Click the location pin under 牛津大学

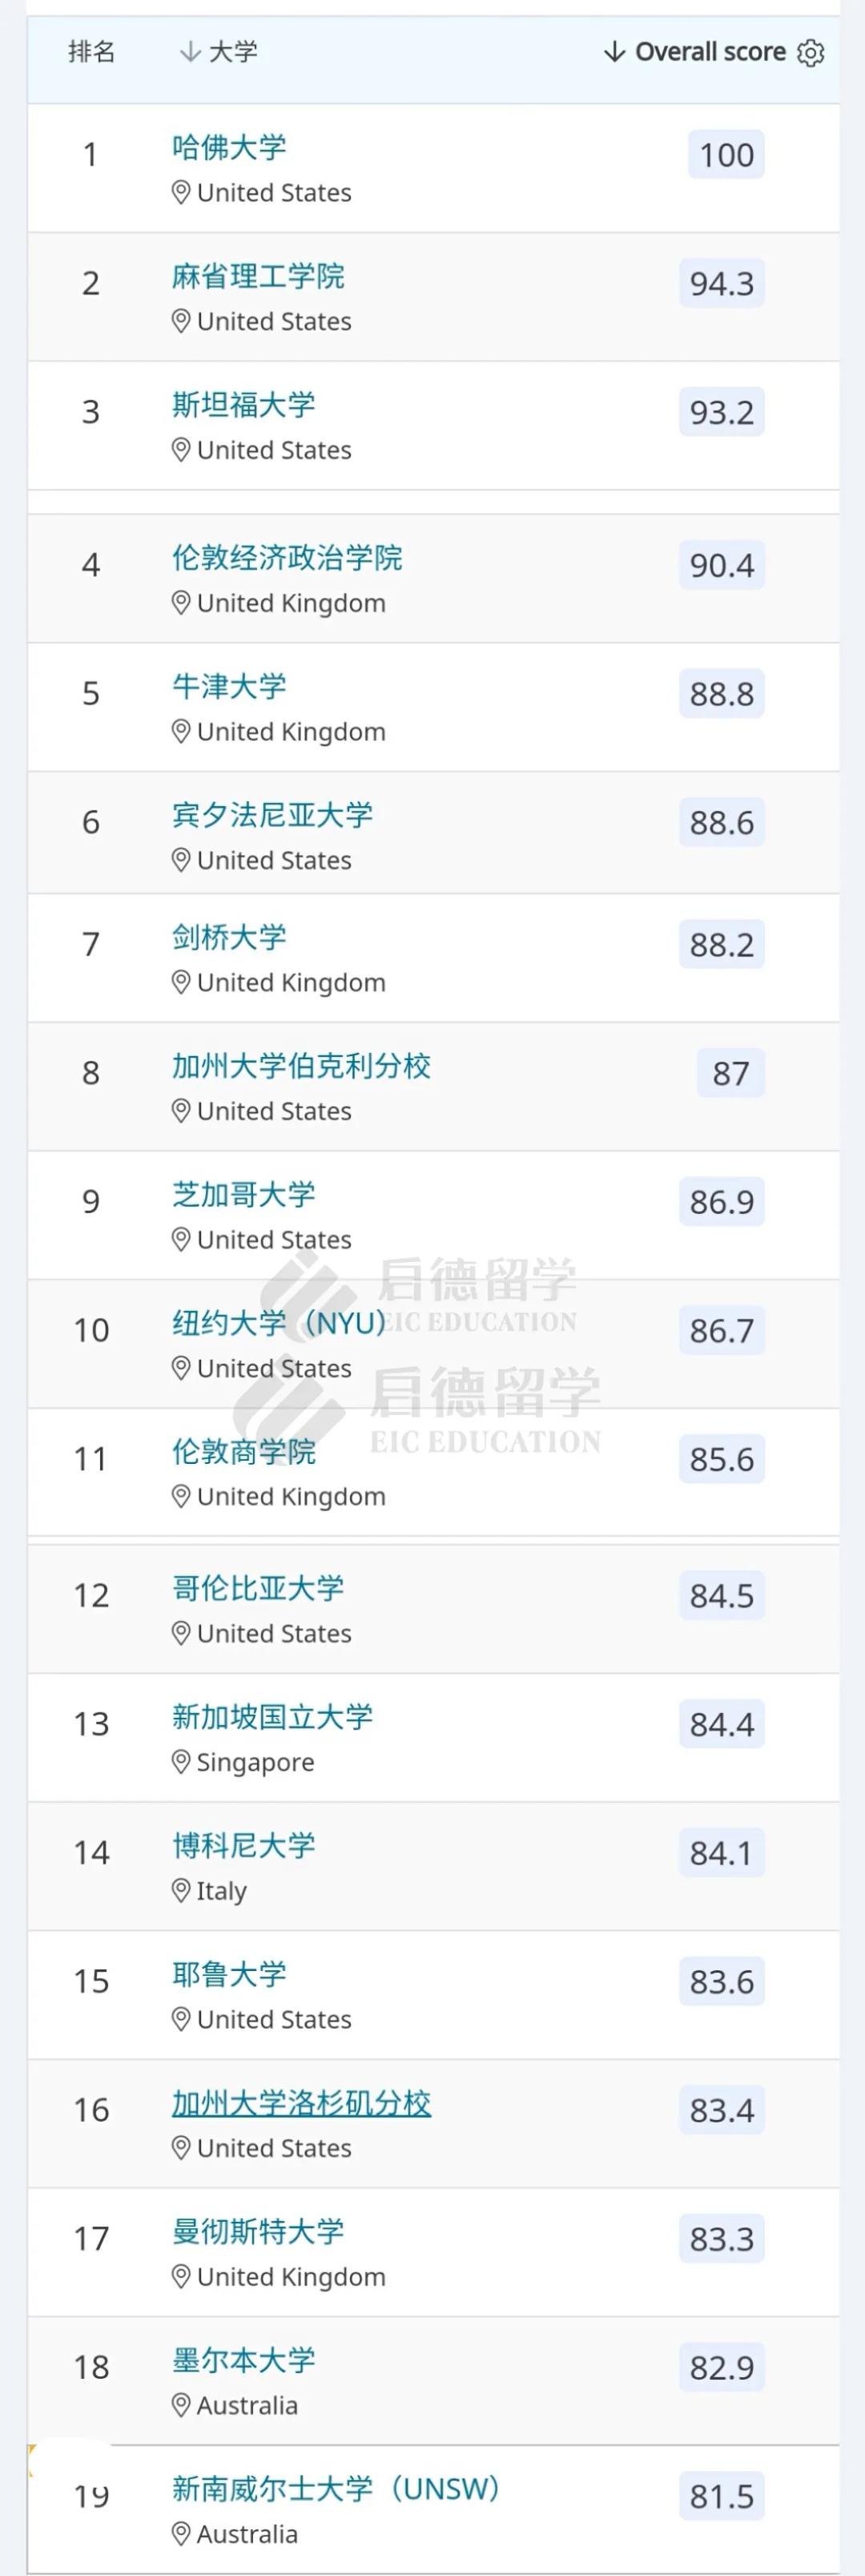[181, 732]
